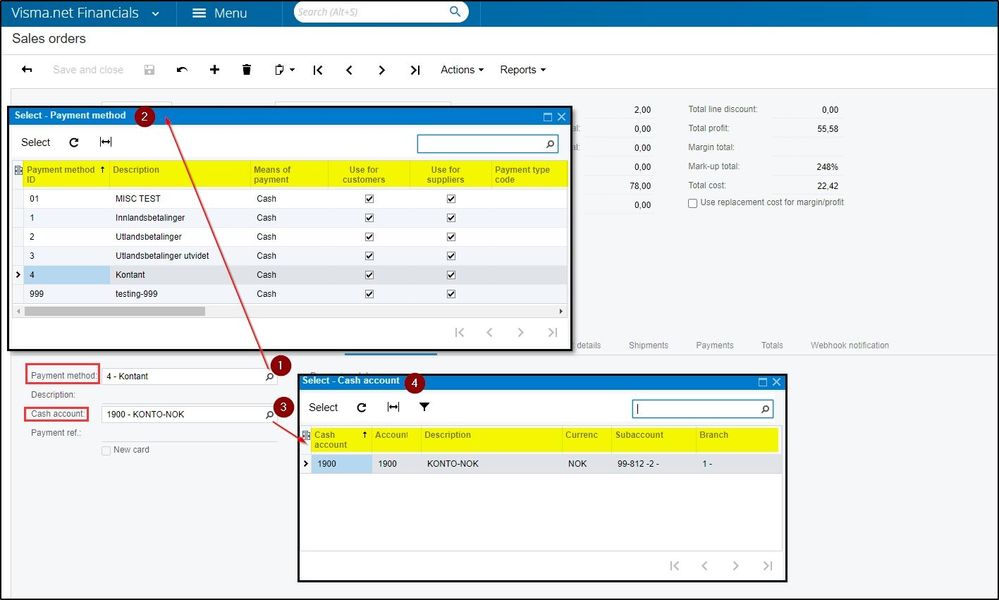Image resolution: width=999 pixels, height=600 pixels.
Task: Maximize the Select - Cash account dialog
Action: [763, 382]
